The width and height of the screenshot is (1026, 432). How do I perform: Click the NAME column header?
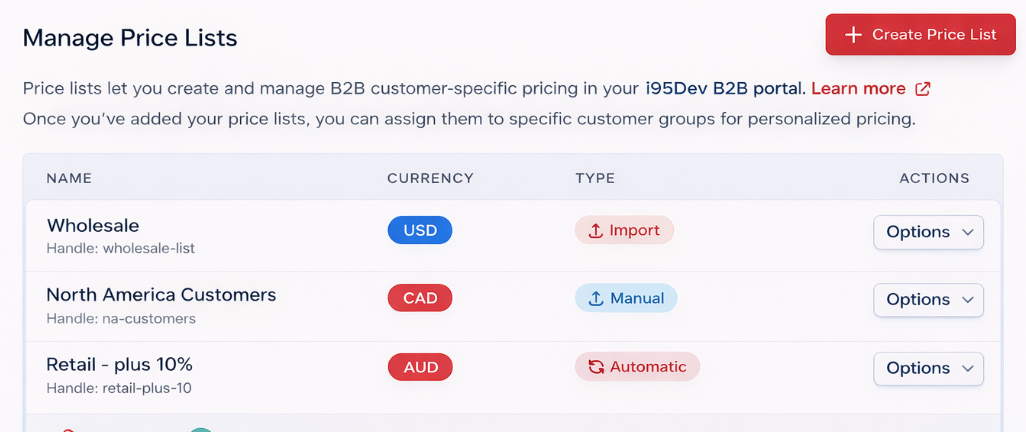pyautogui.click(x=69, y=178)
